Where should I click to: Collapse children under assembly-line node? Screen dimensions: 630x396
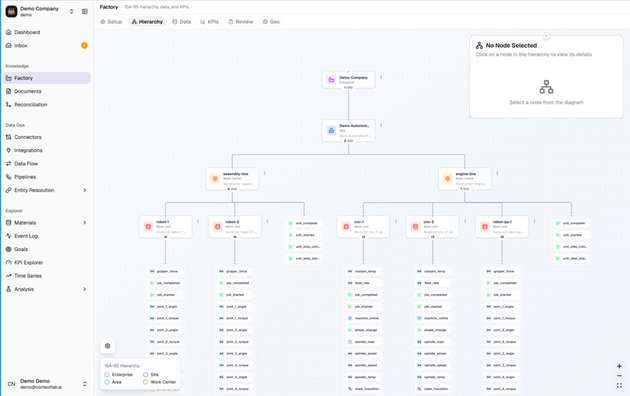(232, 189)
